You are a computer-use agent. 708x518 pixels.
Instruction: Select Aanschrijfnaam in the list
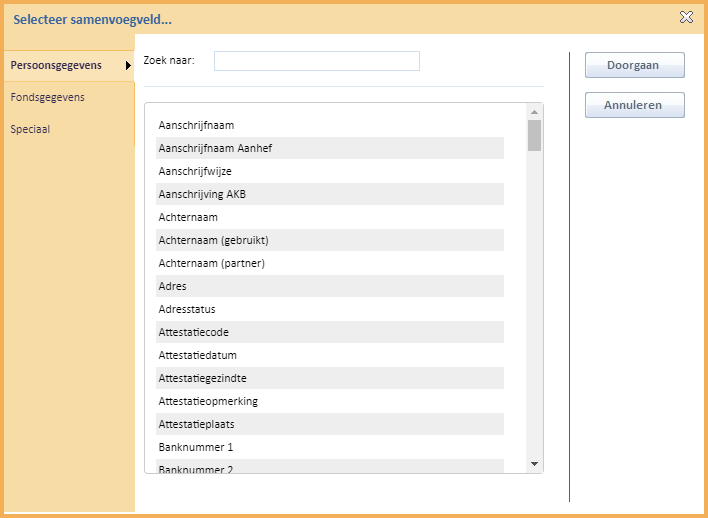click(x=330, y=125)
